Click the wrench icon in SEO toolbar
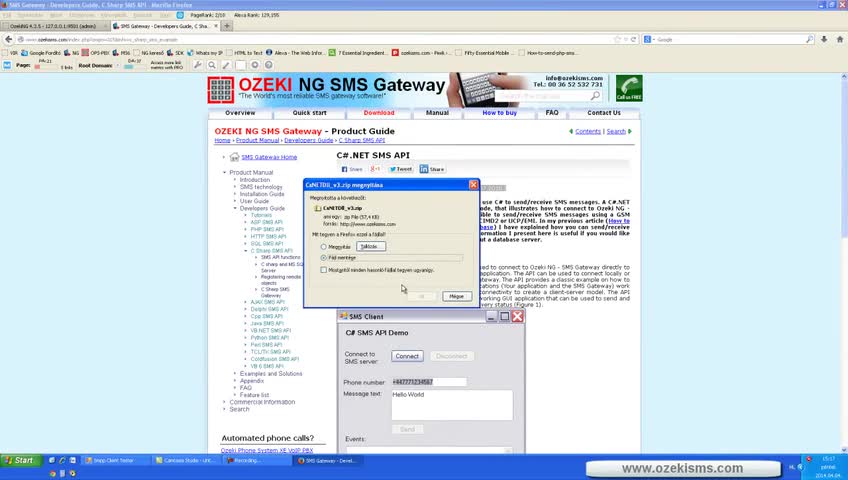 coord(198,65)
